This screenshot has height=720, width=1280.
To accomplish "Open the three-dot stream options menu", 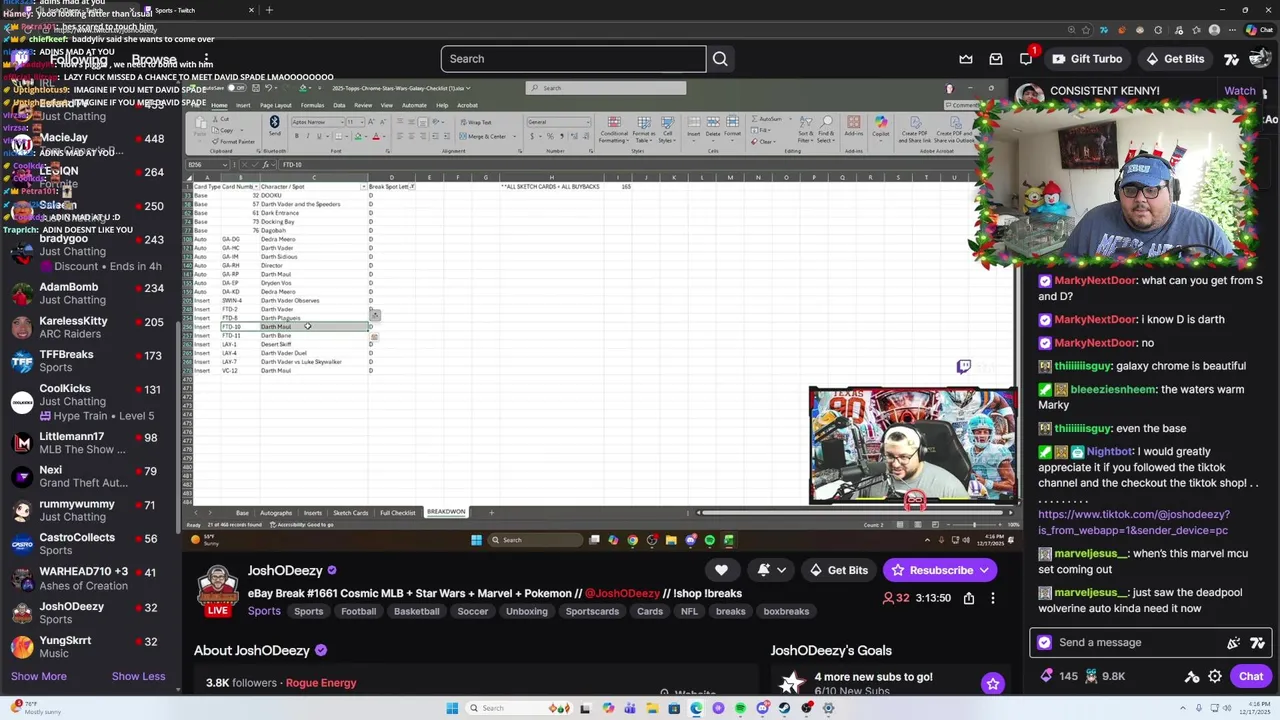I will tap(992, 598).
